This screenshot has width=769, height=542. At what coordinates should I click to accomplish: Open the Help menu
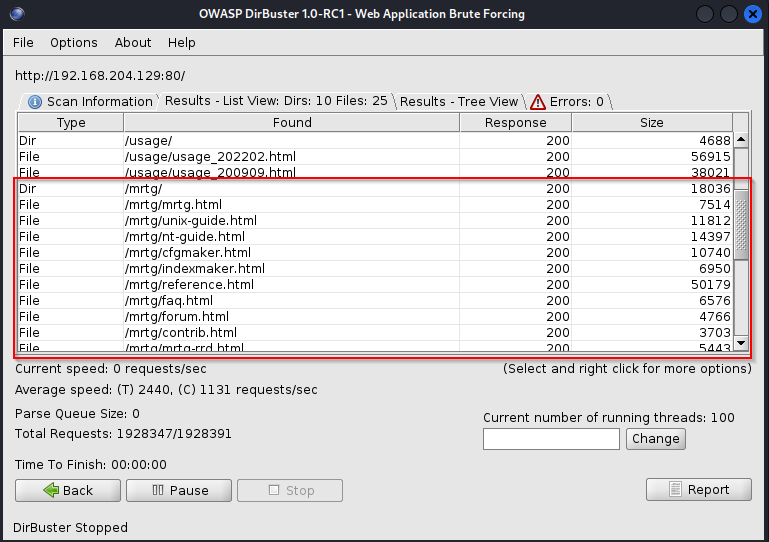coord(181,43)
